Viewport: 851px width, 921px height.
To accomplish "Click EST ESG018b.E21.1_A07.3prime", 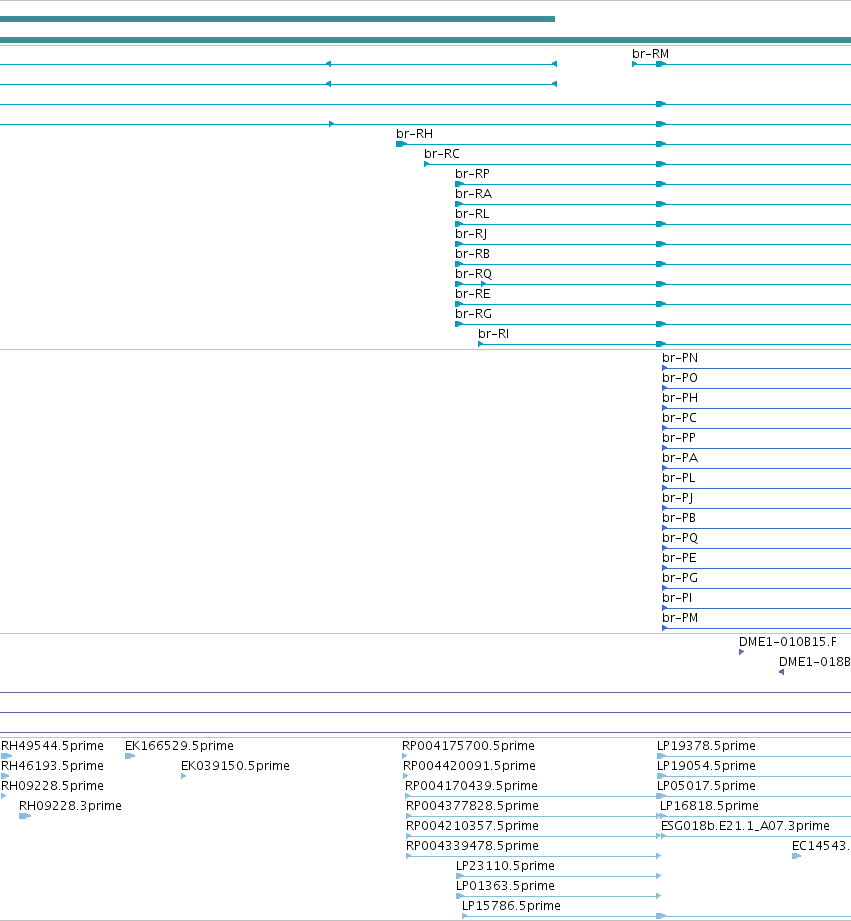I will coord(745,825).
